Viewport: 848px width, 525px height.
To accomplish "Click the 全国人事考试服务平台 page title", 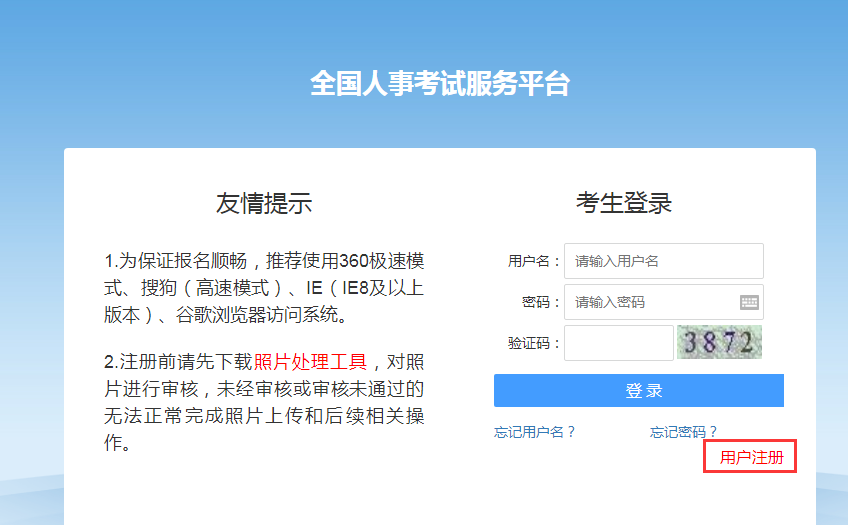I will coord(439,83).
